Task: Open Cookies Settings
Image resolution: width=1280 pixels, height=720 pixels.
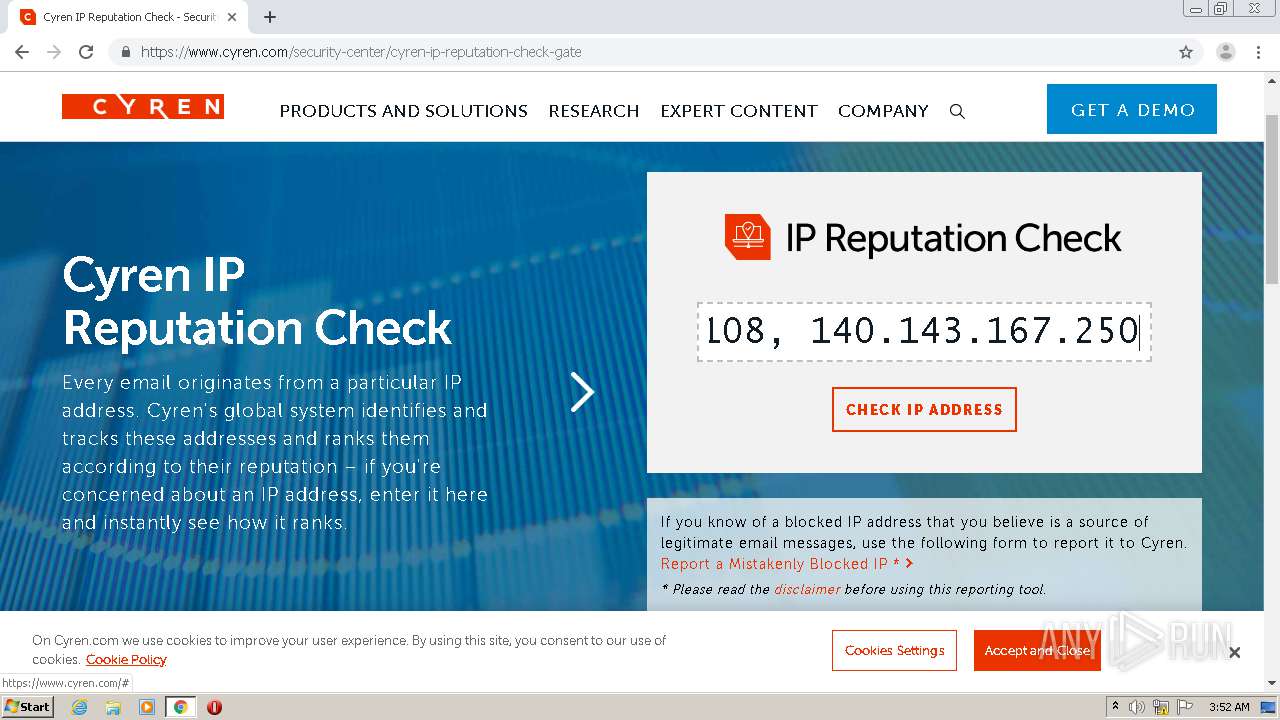Action: coord(894,651)
